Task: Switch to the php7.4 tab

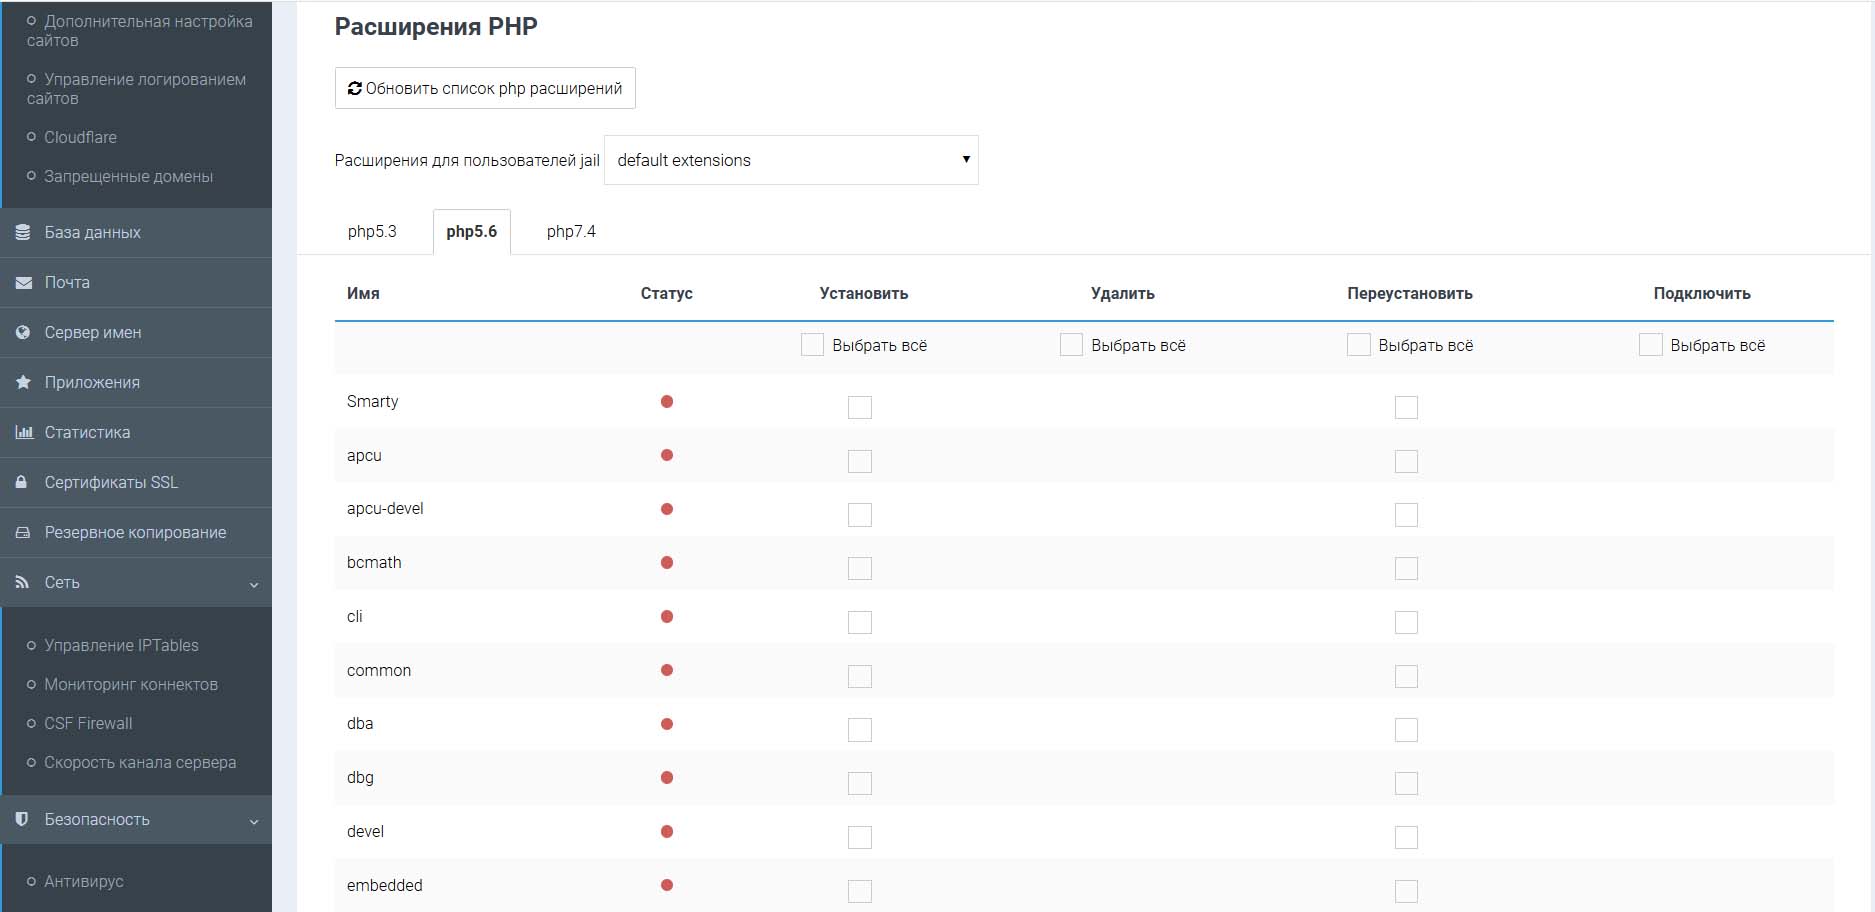Action: click(x=570, y=232)
